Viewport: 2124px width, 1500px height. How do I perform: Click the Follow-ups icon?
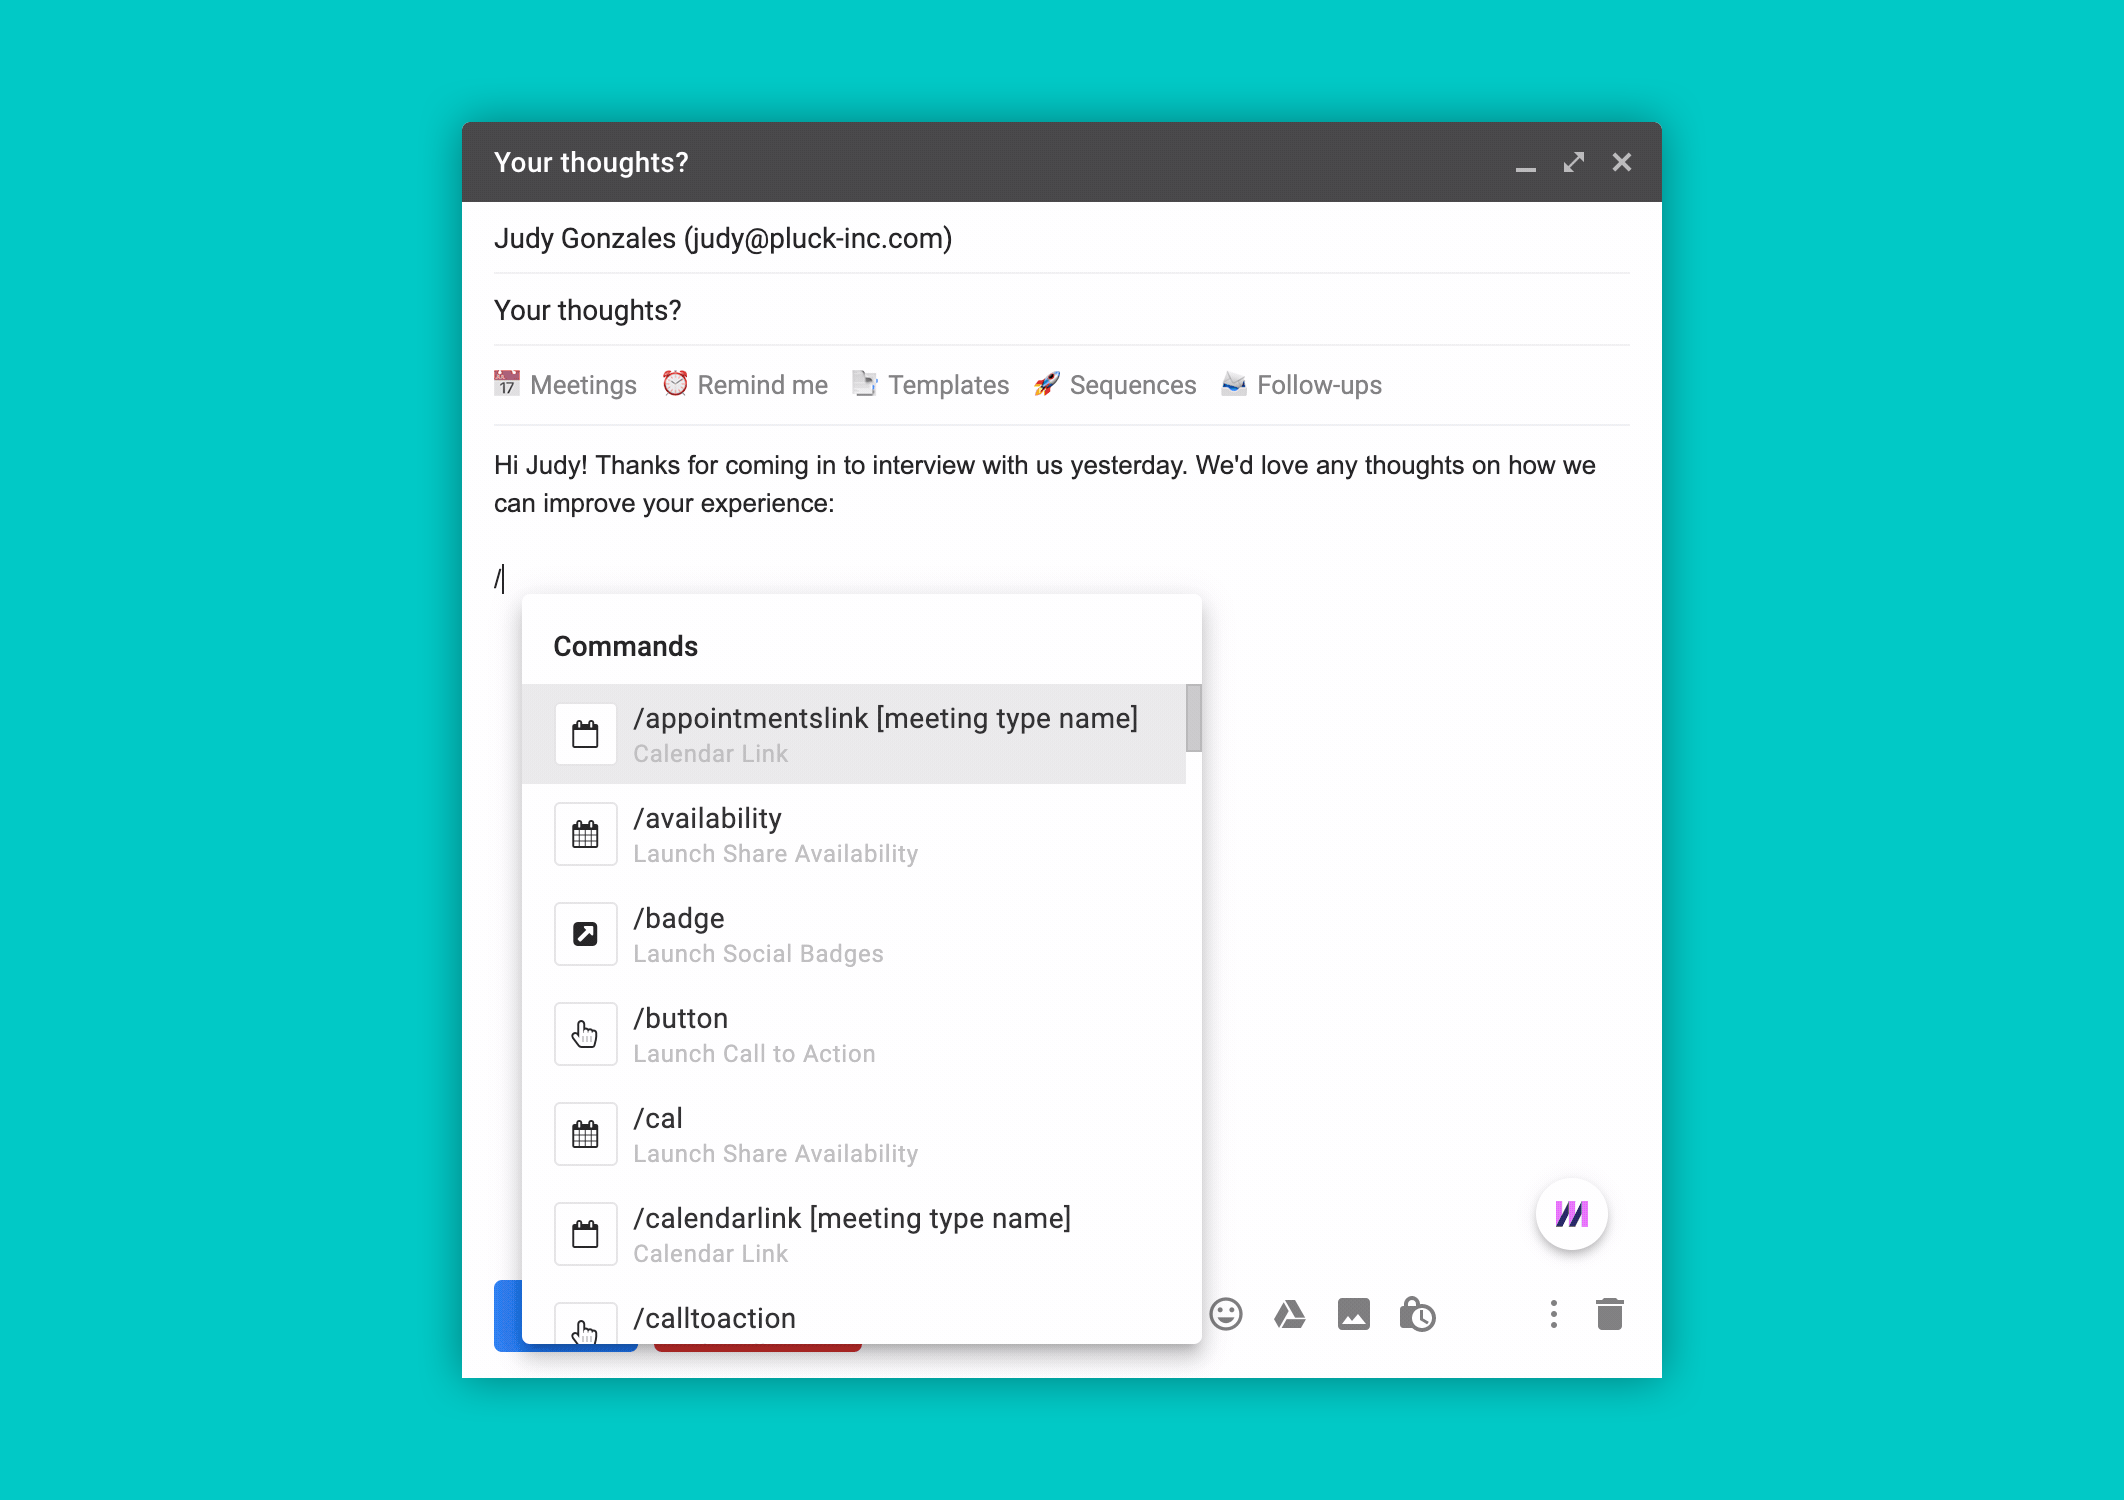click(x=1236, y=385)
